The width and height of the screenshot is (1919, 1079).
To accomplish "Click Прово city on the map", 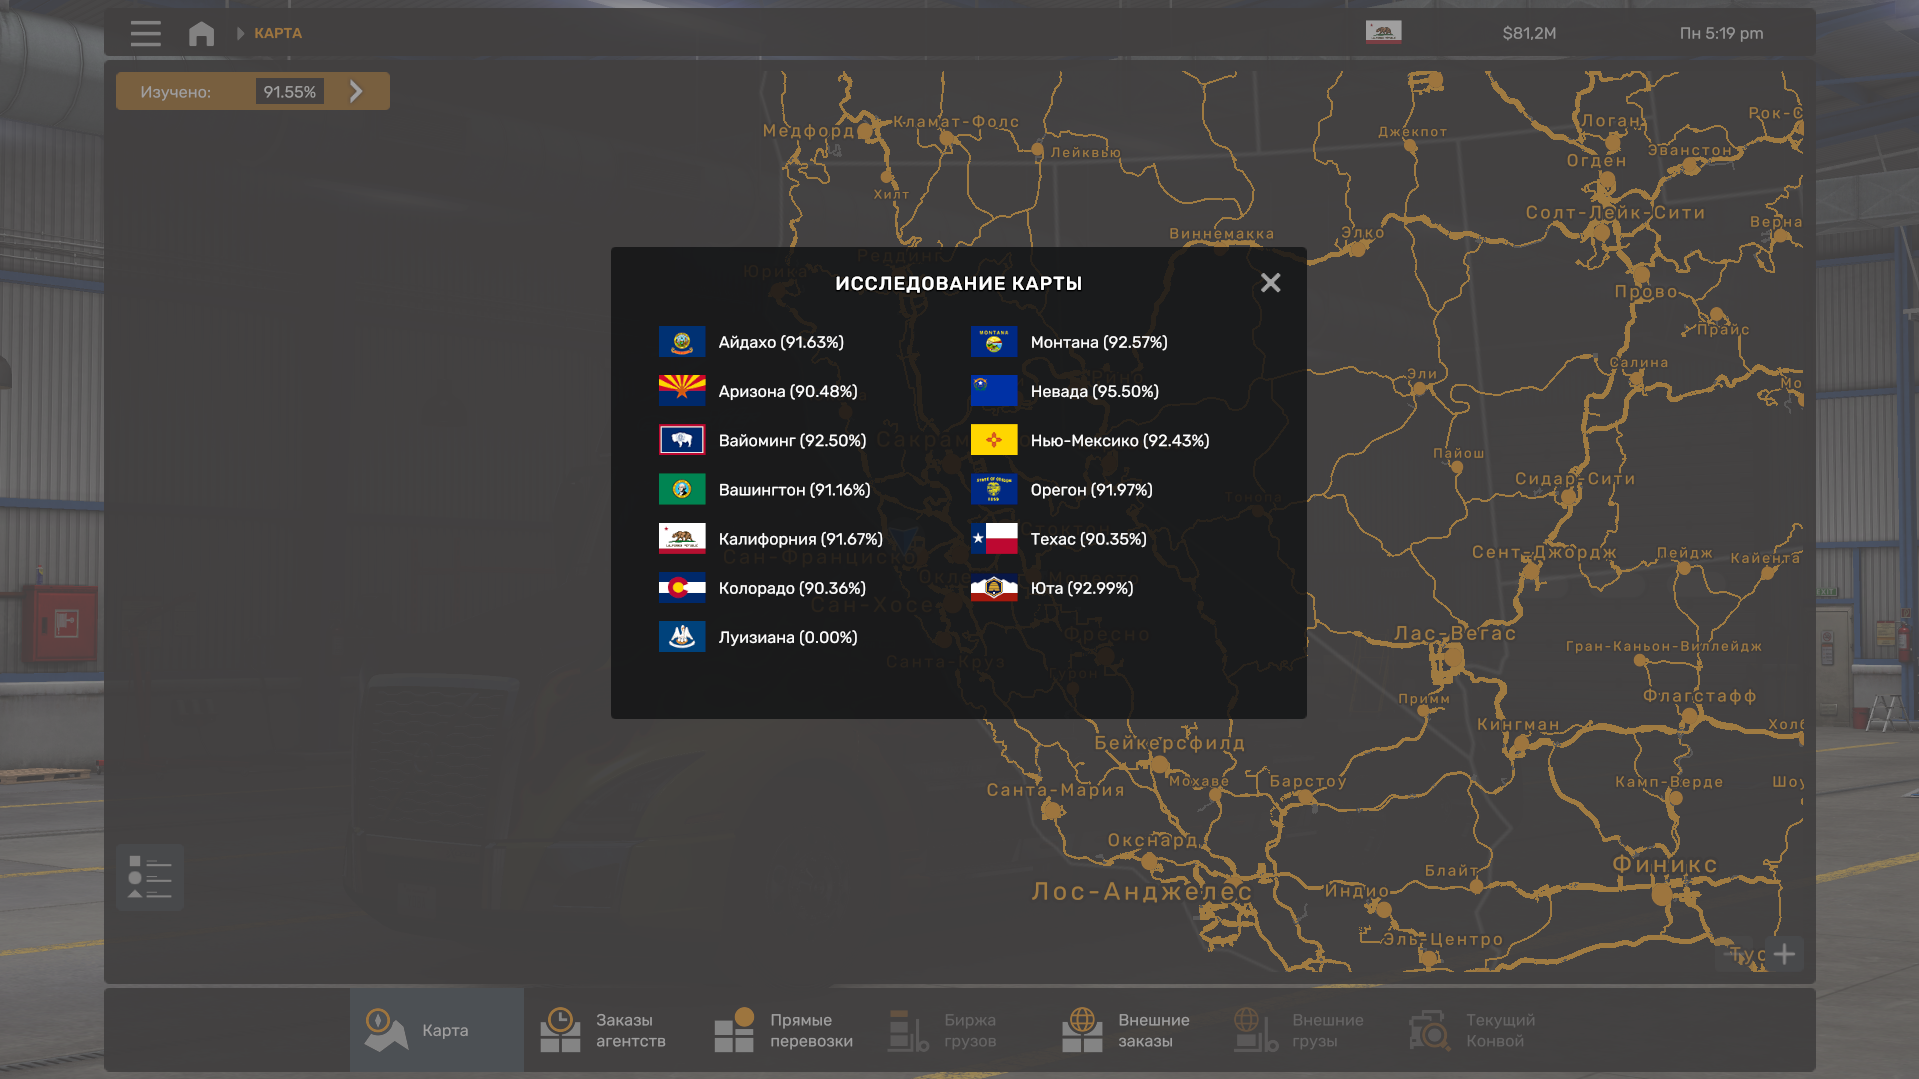I will pos(1646,291).
